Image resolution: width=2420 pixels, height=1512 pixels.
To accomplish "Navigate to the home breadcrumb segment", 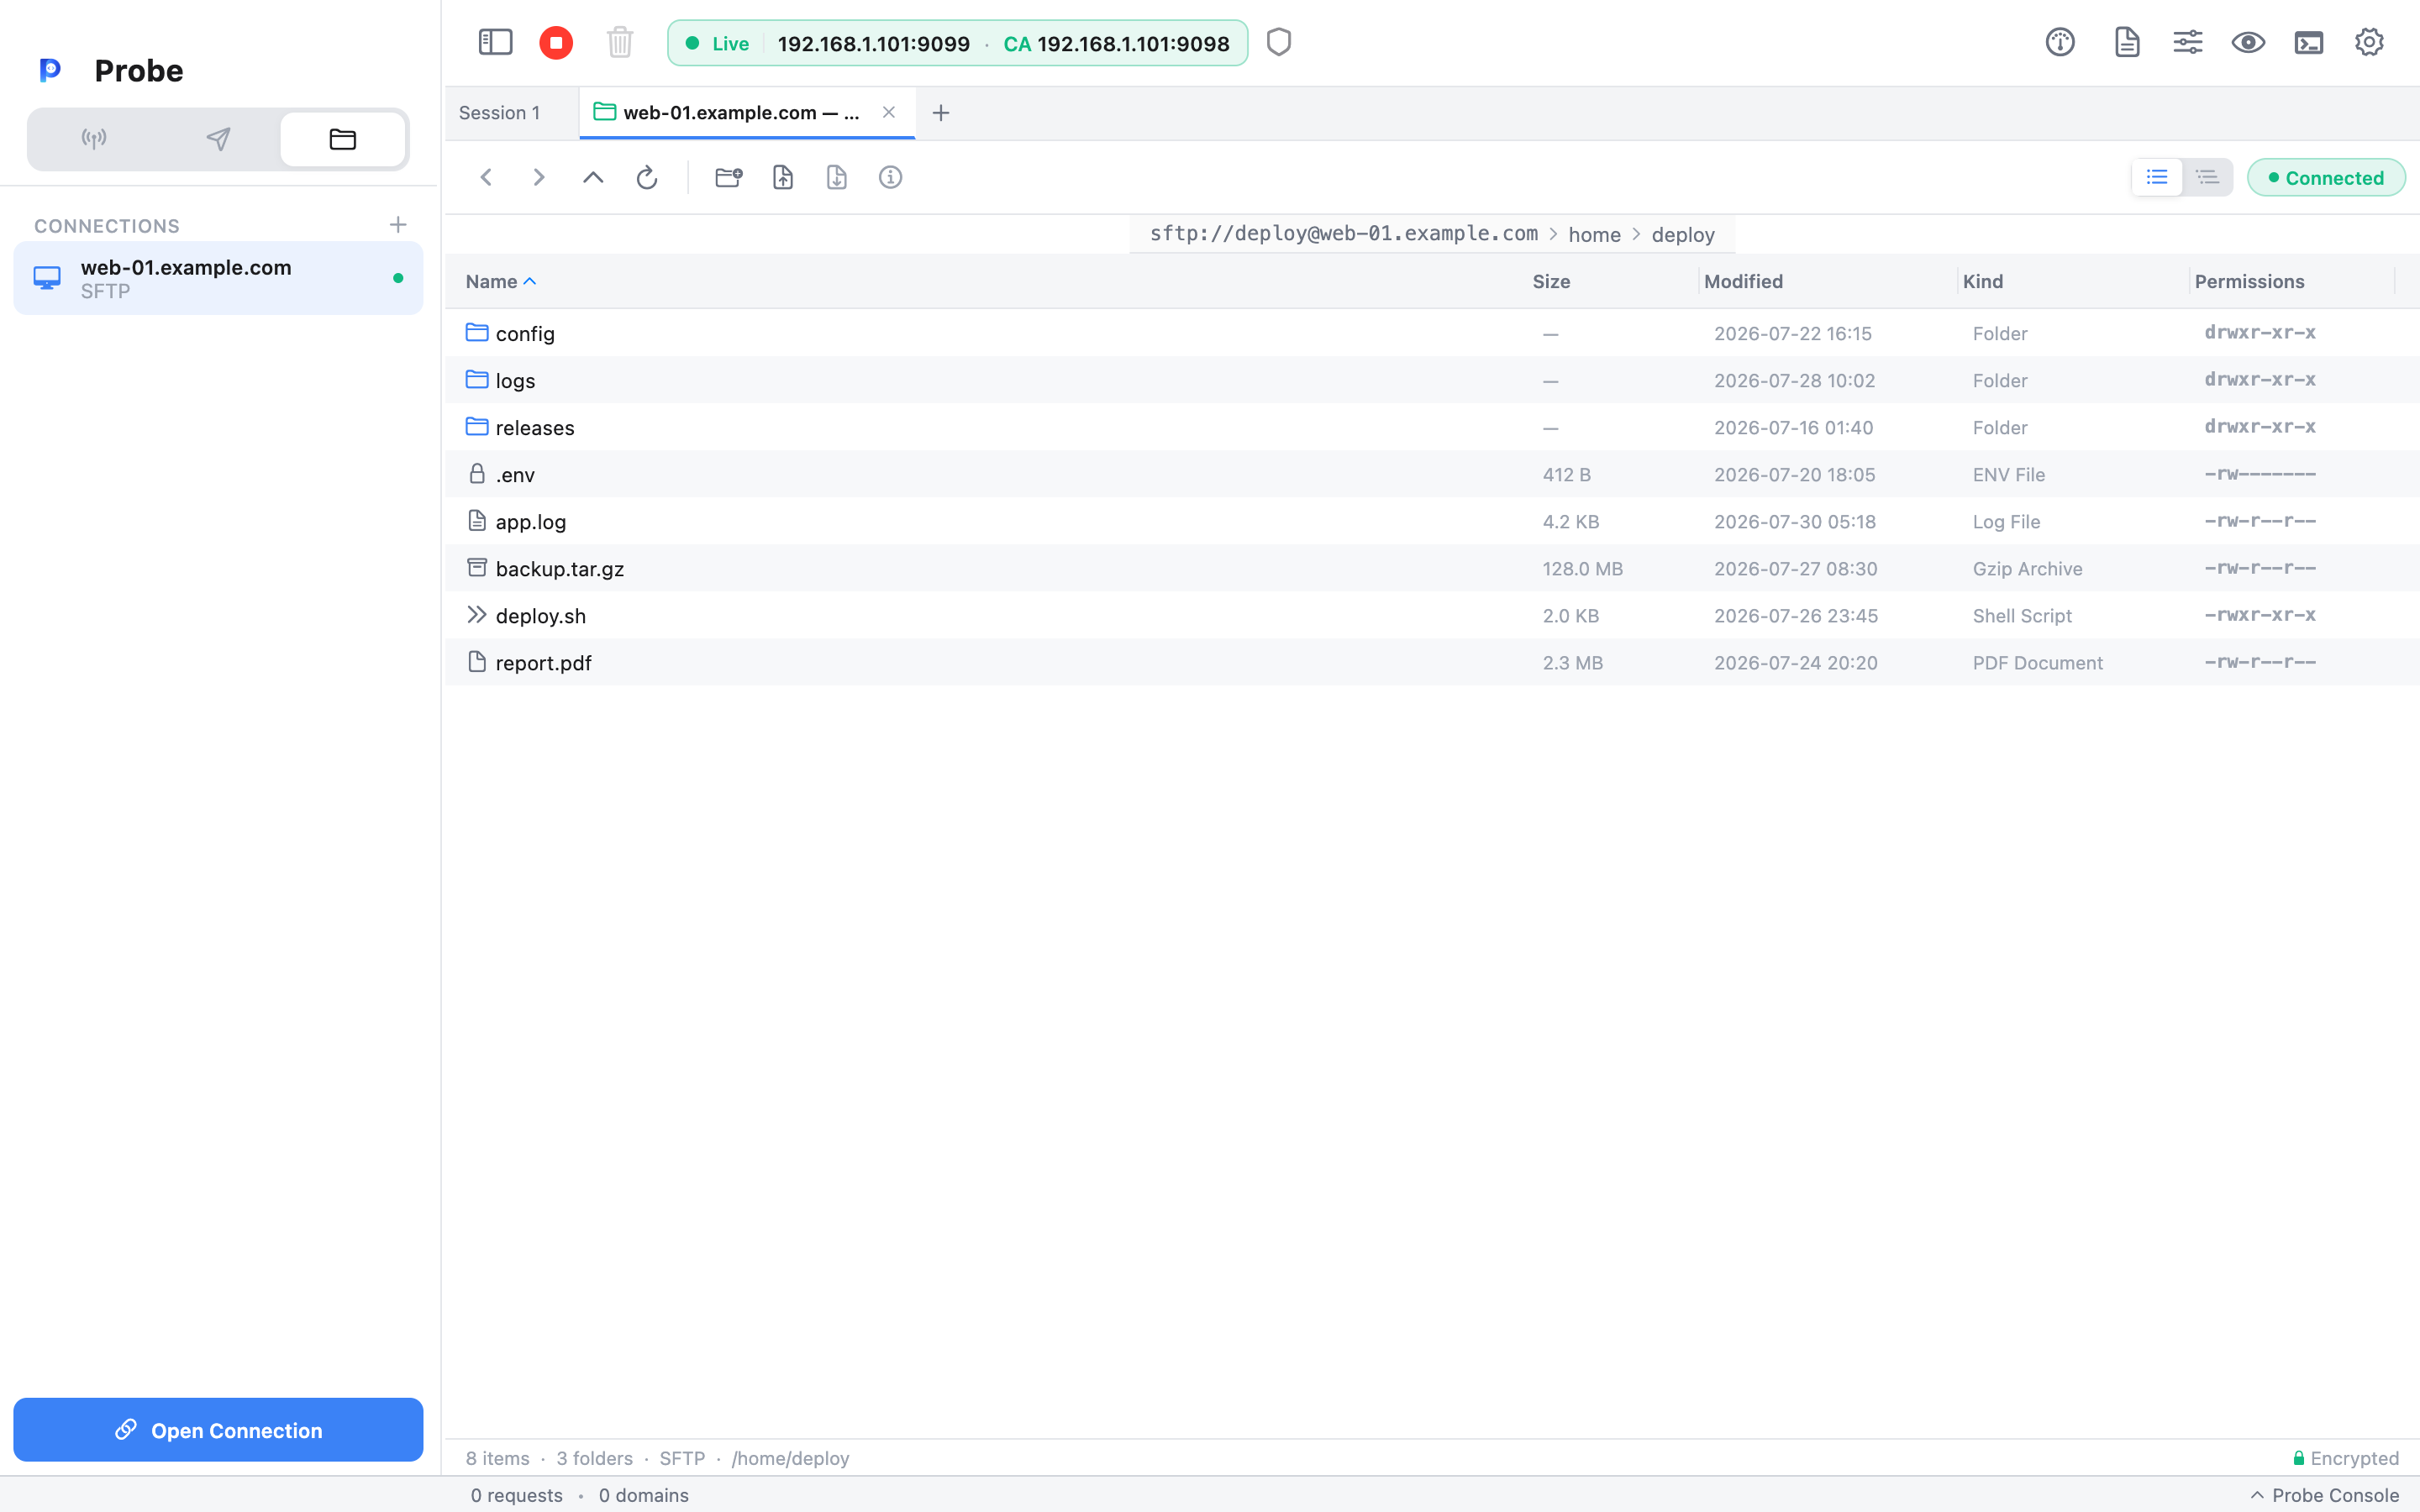I will (x=1594, y=235).
